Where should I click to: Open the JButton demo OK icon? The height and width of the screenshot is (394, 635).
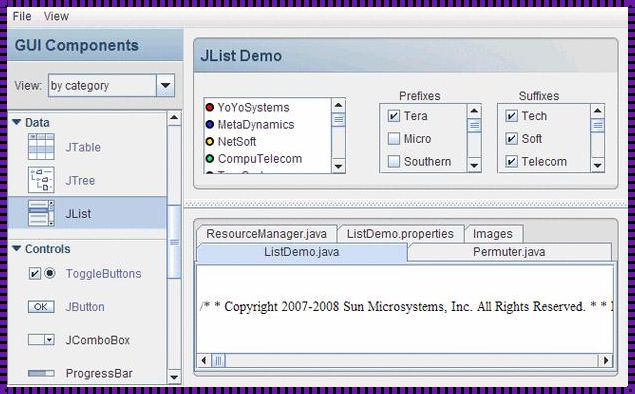tap(41, 307)
